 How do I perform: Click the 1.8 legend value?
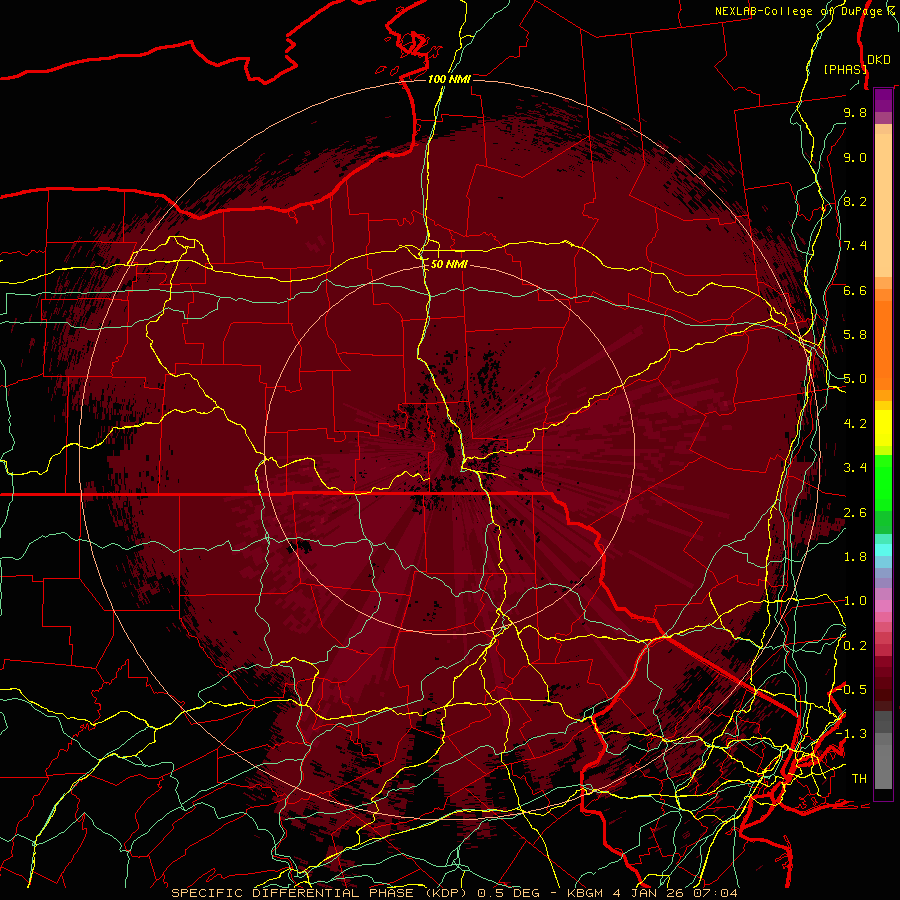(855, 557)
